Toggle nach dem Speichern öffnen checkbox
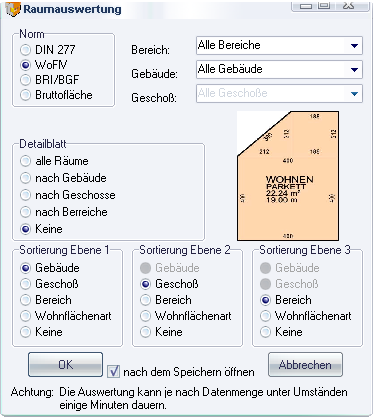This screenshot has height=417, width=373. point(113,371)
